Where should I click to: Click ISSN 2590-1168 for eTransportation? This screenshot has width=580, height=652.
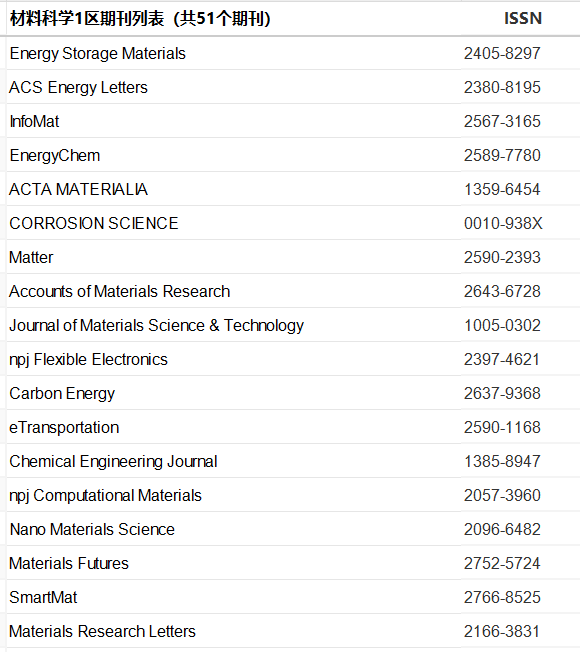pyautogui.click(x=502, y=427)
